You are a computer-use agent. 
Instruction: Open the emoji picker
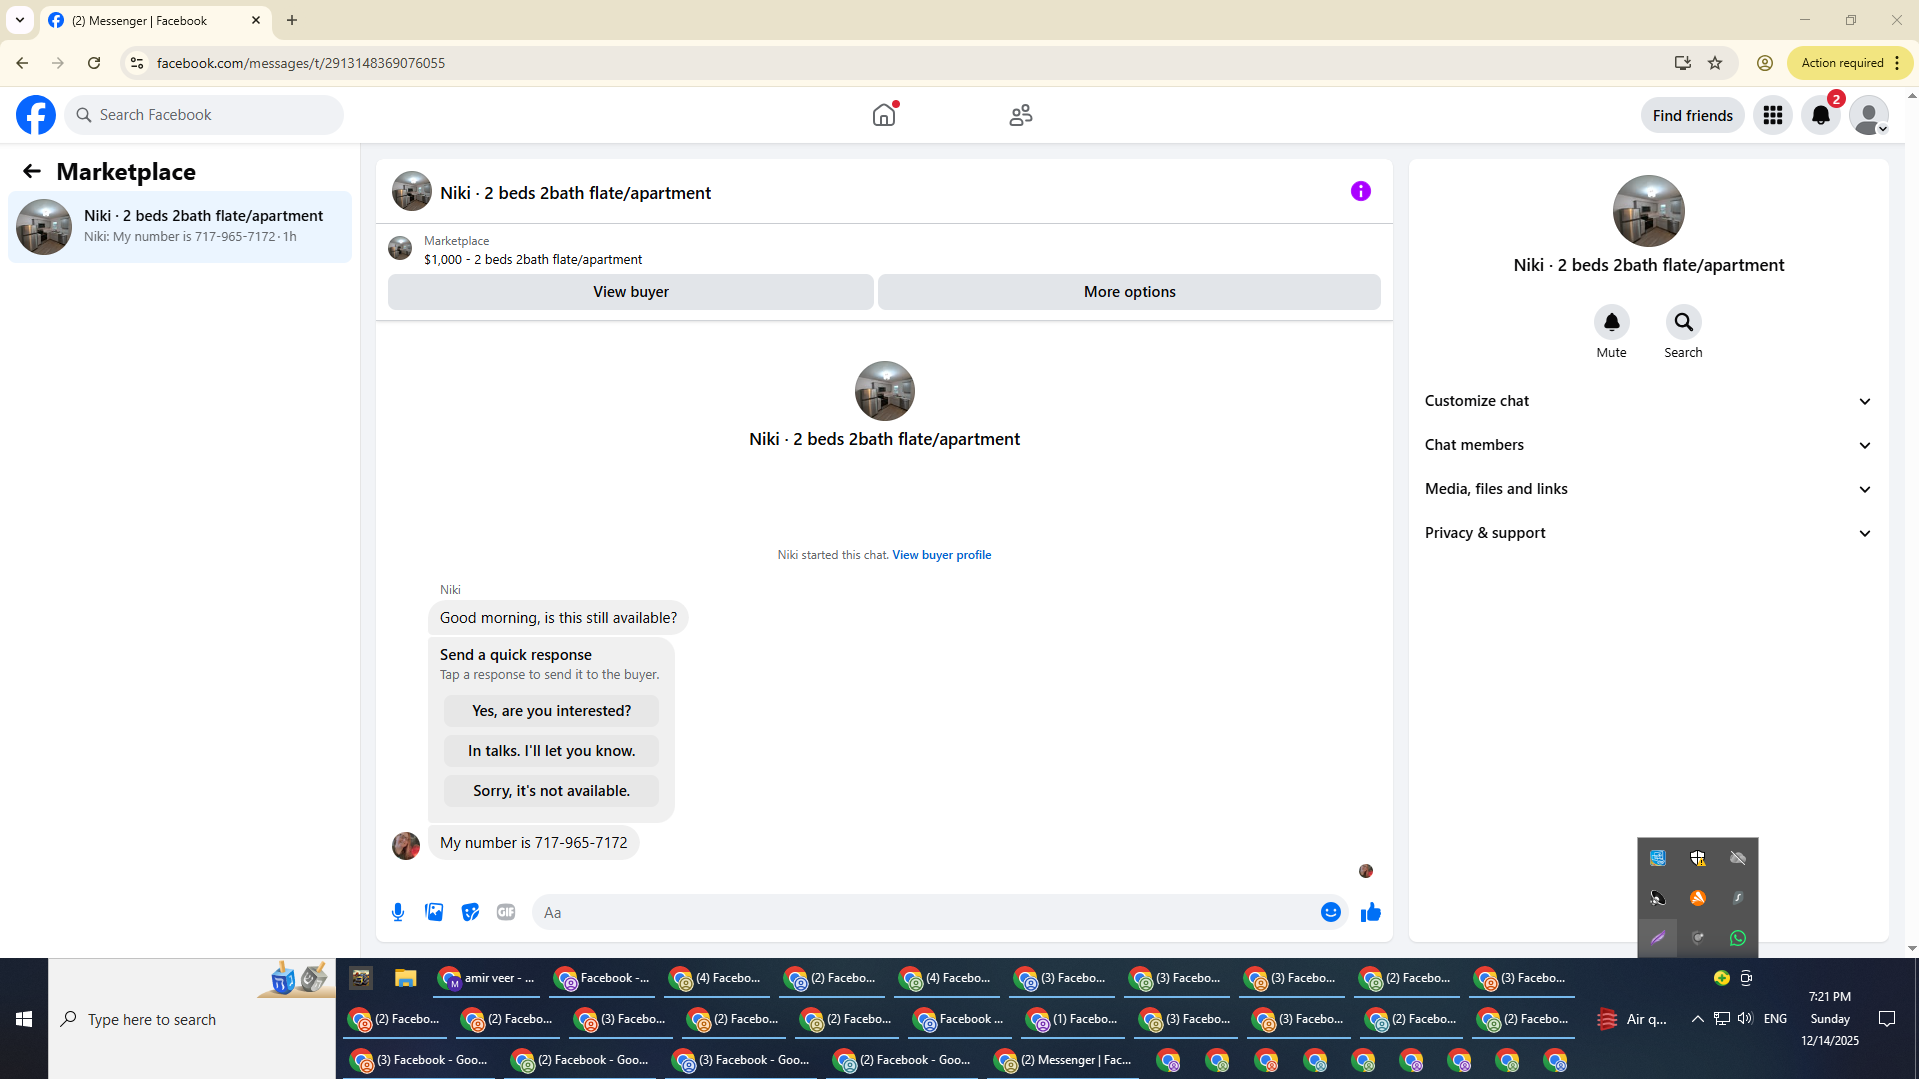click(1330, 912)
